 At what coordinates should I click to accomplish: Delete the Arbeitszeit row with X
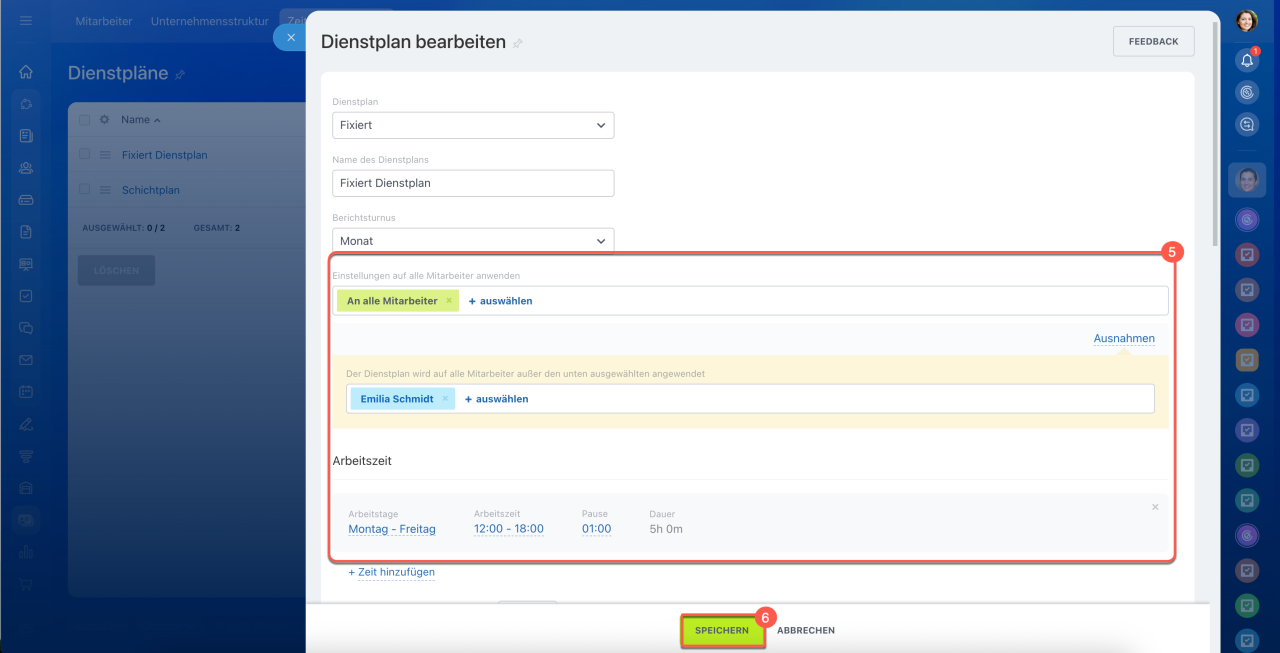[1155, 507]
